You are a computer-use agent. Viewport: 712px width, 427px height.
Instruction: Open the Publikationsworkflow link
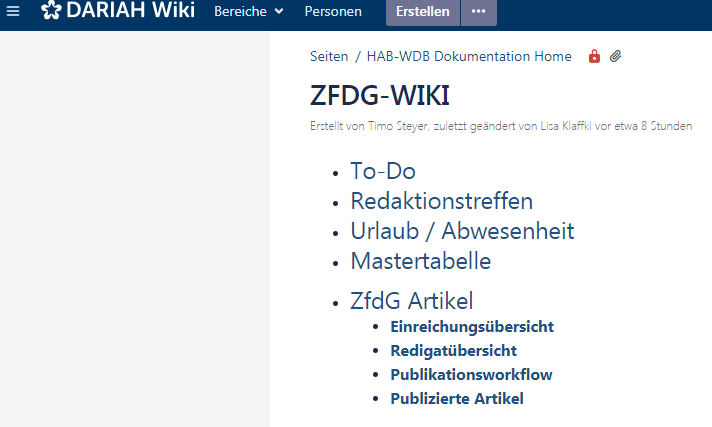tap(471, 374)
